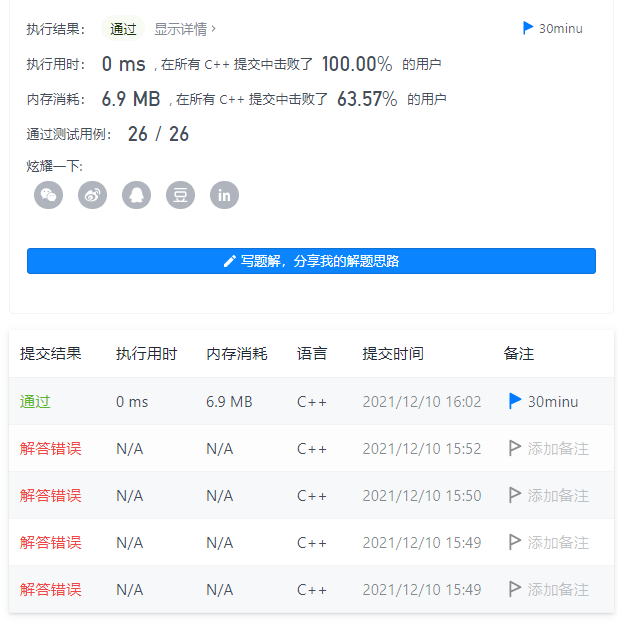The image size is (618, 630).
Task: Edit the 30minu note in the 16:02 row
Action: pos(553,401)
